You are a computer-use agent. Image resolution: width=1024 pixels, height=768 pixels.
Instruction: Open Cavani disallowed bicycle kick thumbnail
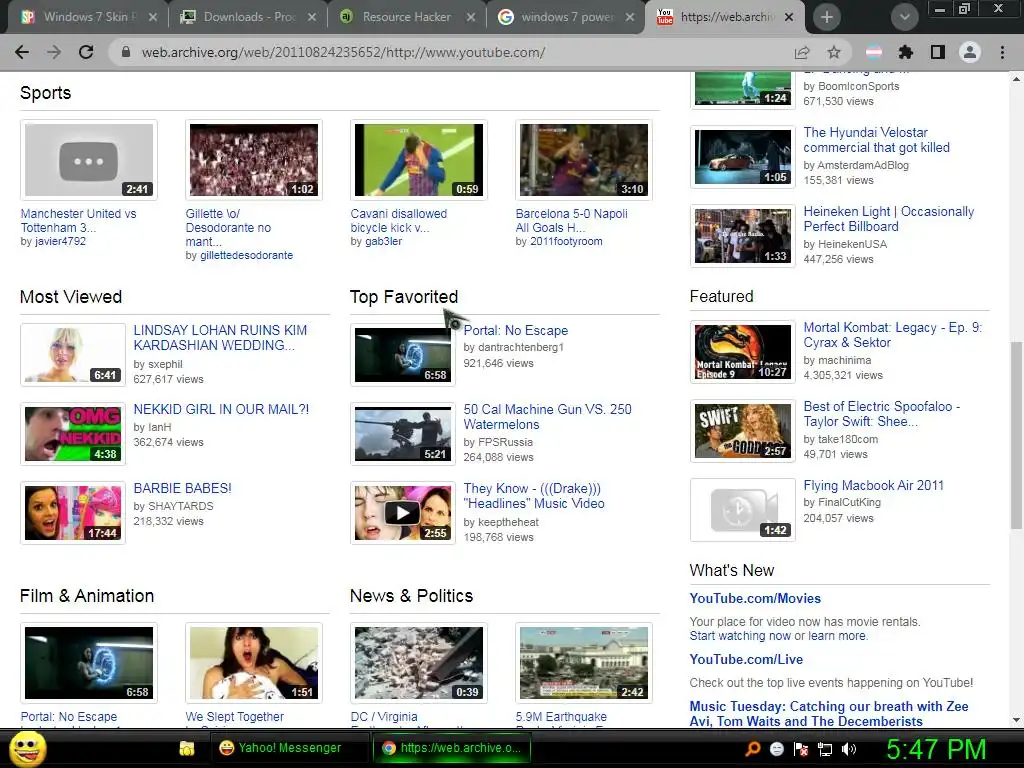419,160
